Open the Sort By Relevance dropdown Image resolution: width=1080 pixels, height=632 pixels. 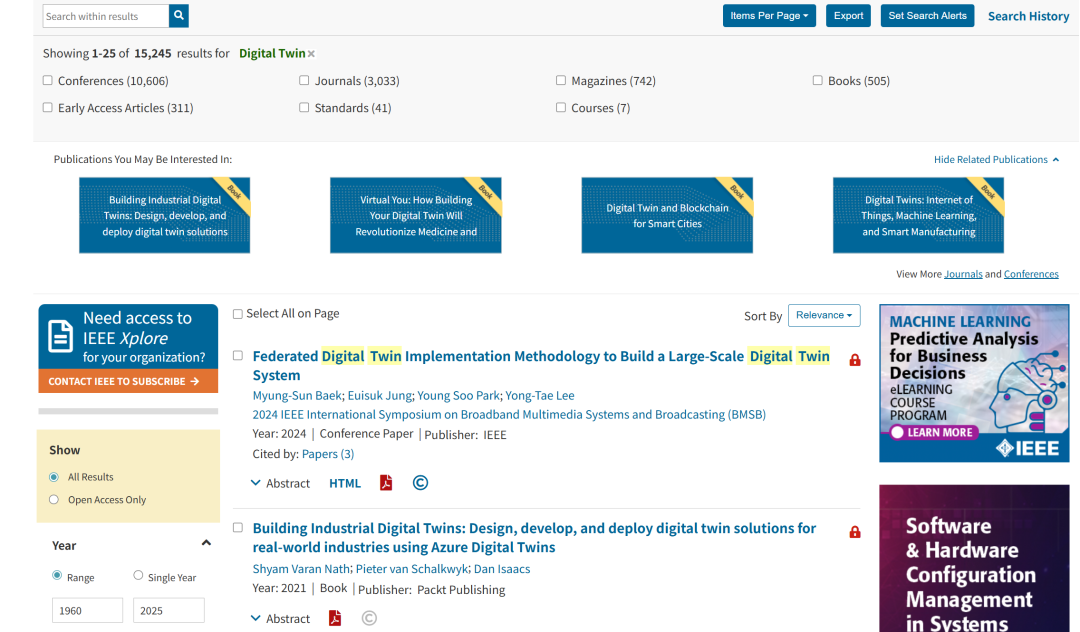(824, 315)
